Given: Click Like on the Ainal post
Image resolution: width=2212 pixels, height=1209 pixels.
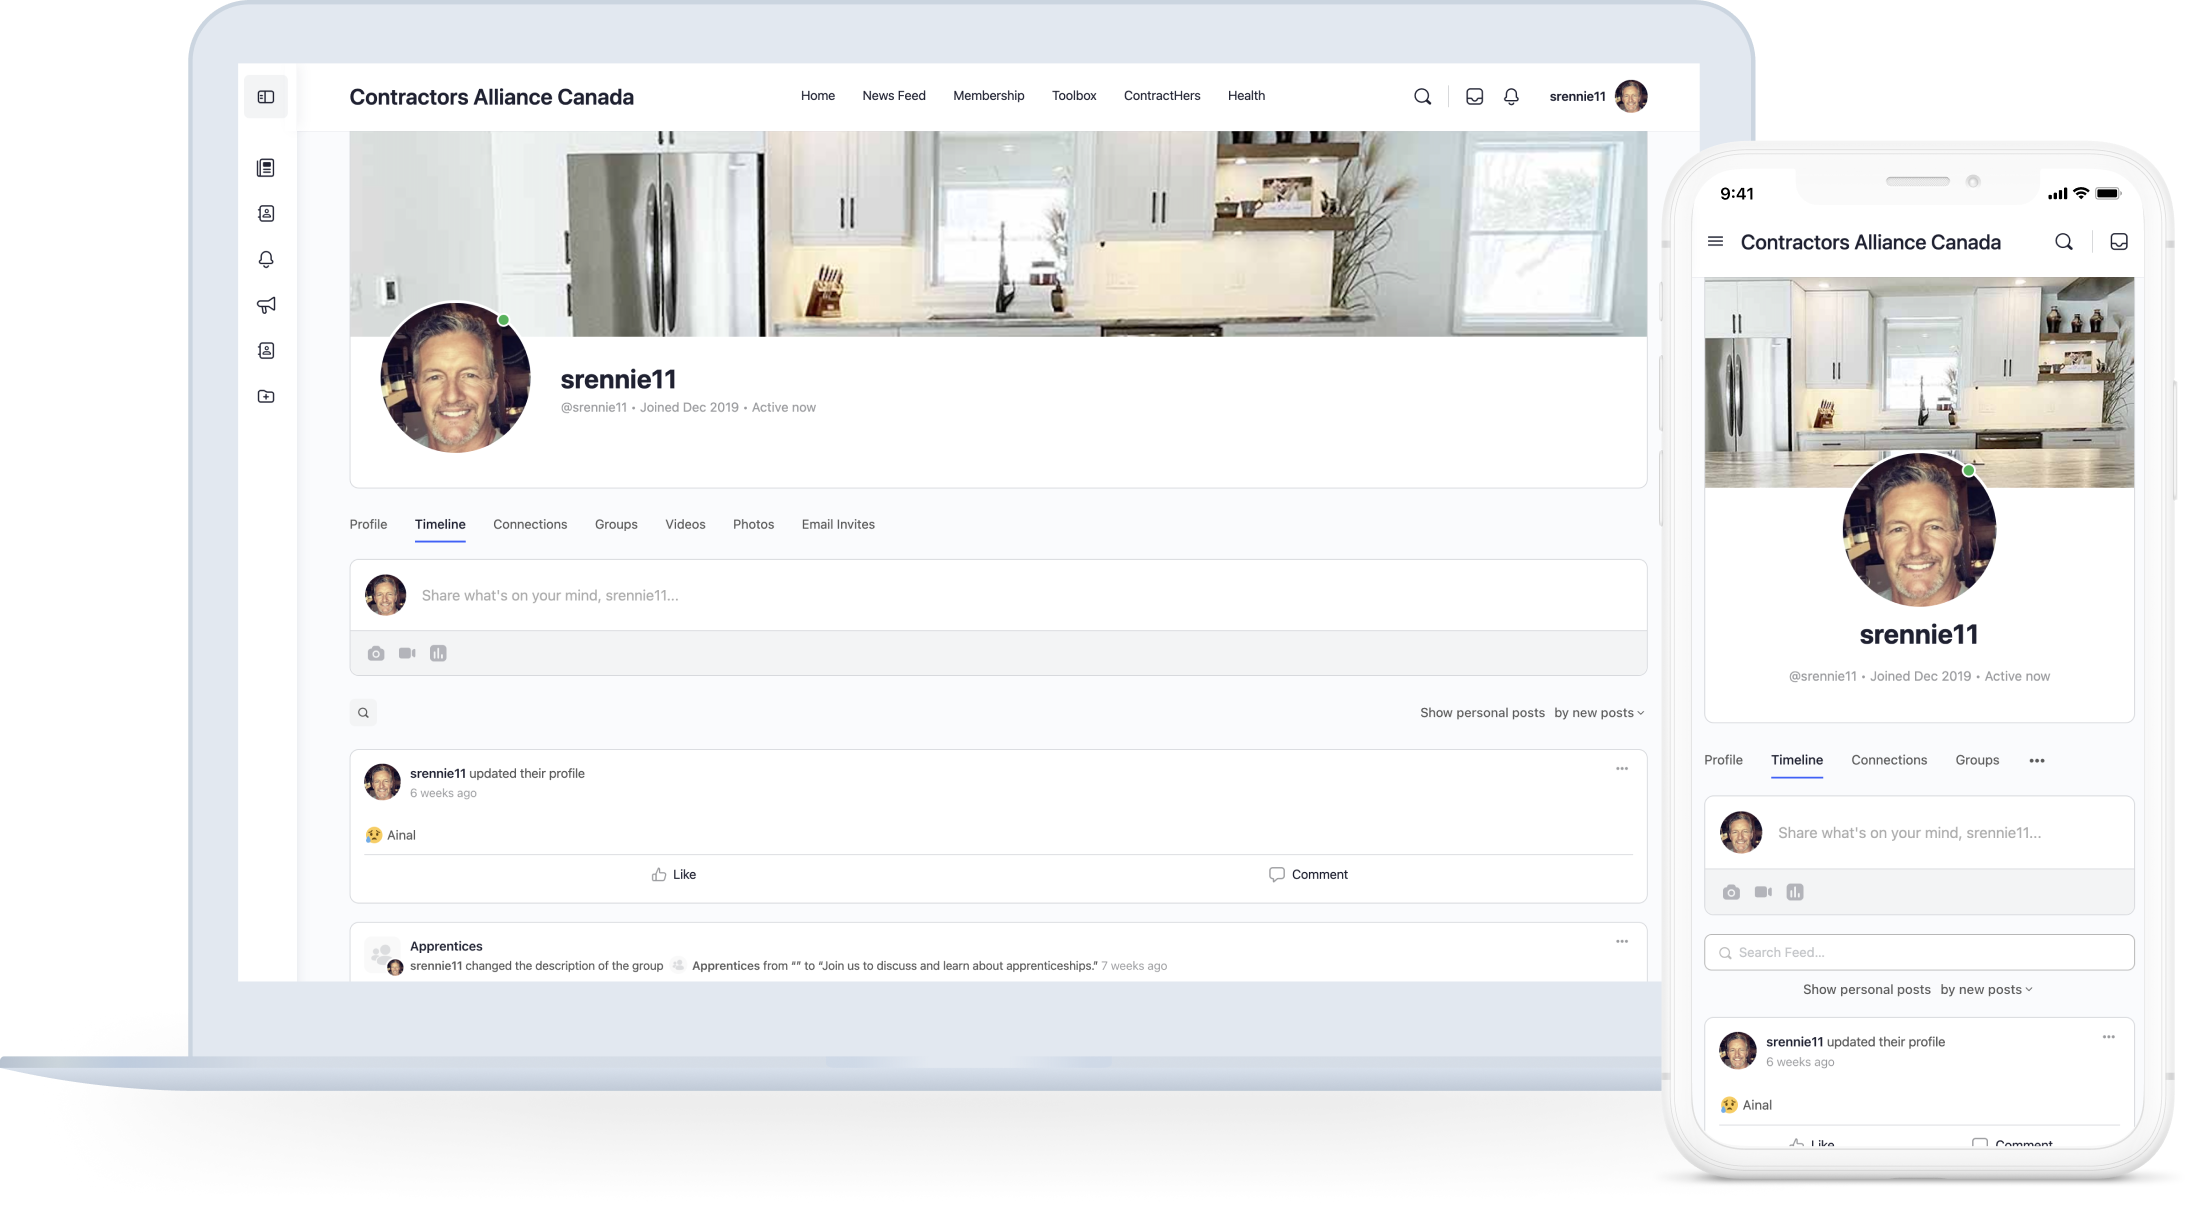Looking at the screenshot, I should coord(674,874).
